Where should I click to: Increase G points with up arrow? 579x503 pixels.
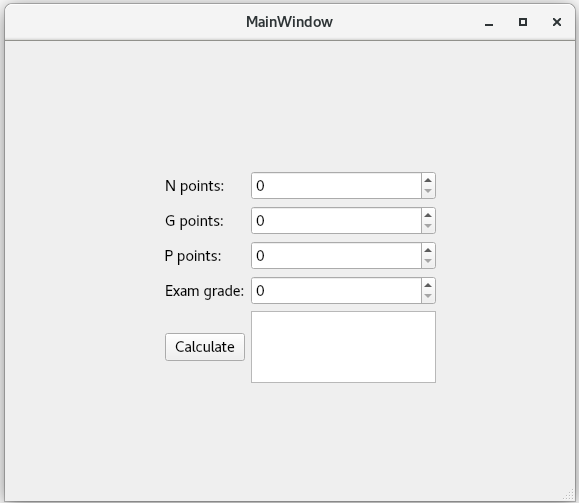click(428, 215)
